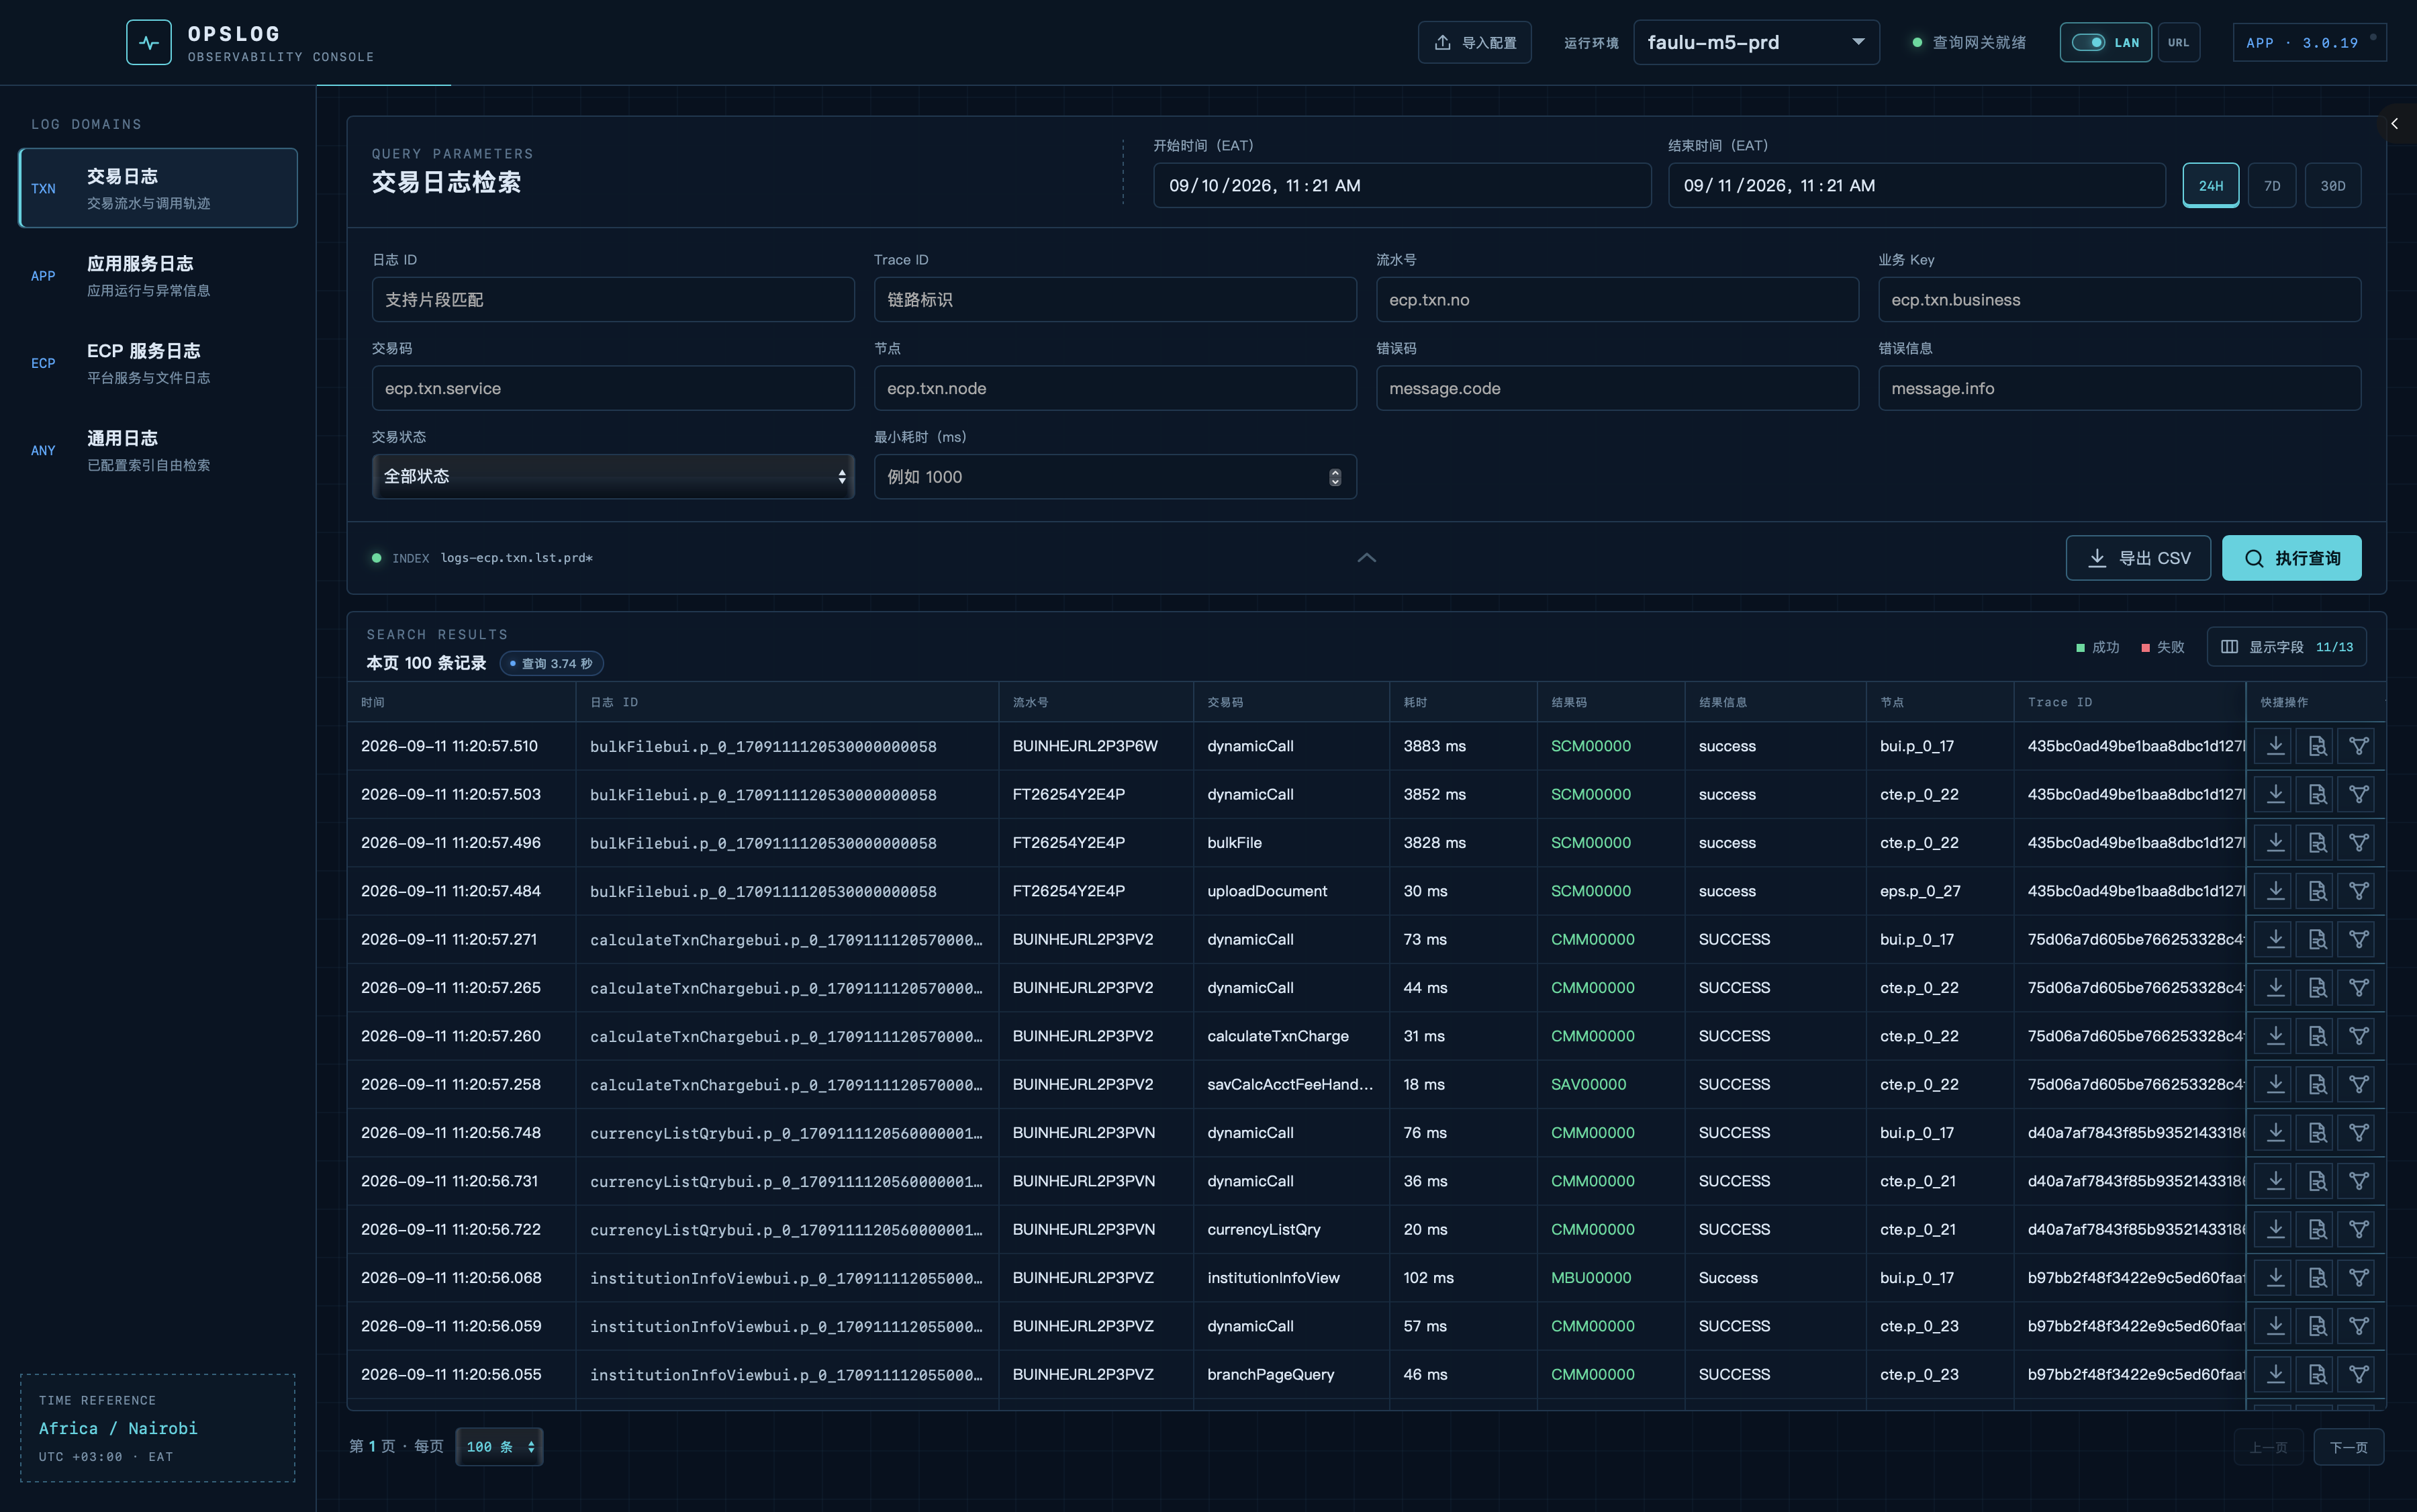Click the 节点 ecp.txn.node field

[1115, 388]
